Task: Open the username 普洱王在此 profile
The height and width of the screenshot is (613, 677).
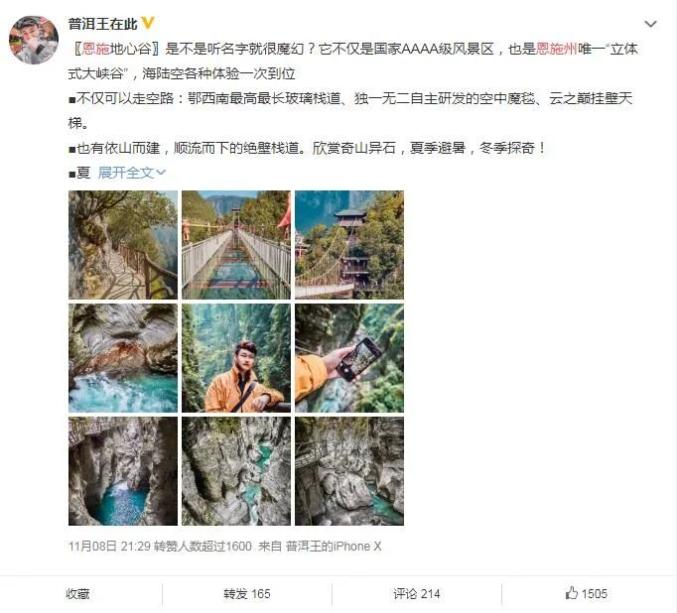Action: (103, 23)
